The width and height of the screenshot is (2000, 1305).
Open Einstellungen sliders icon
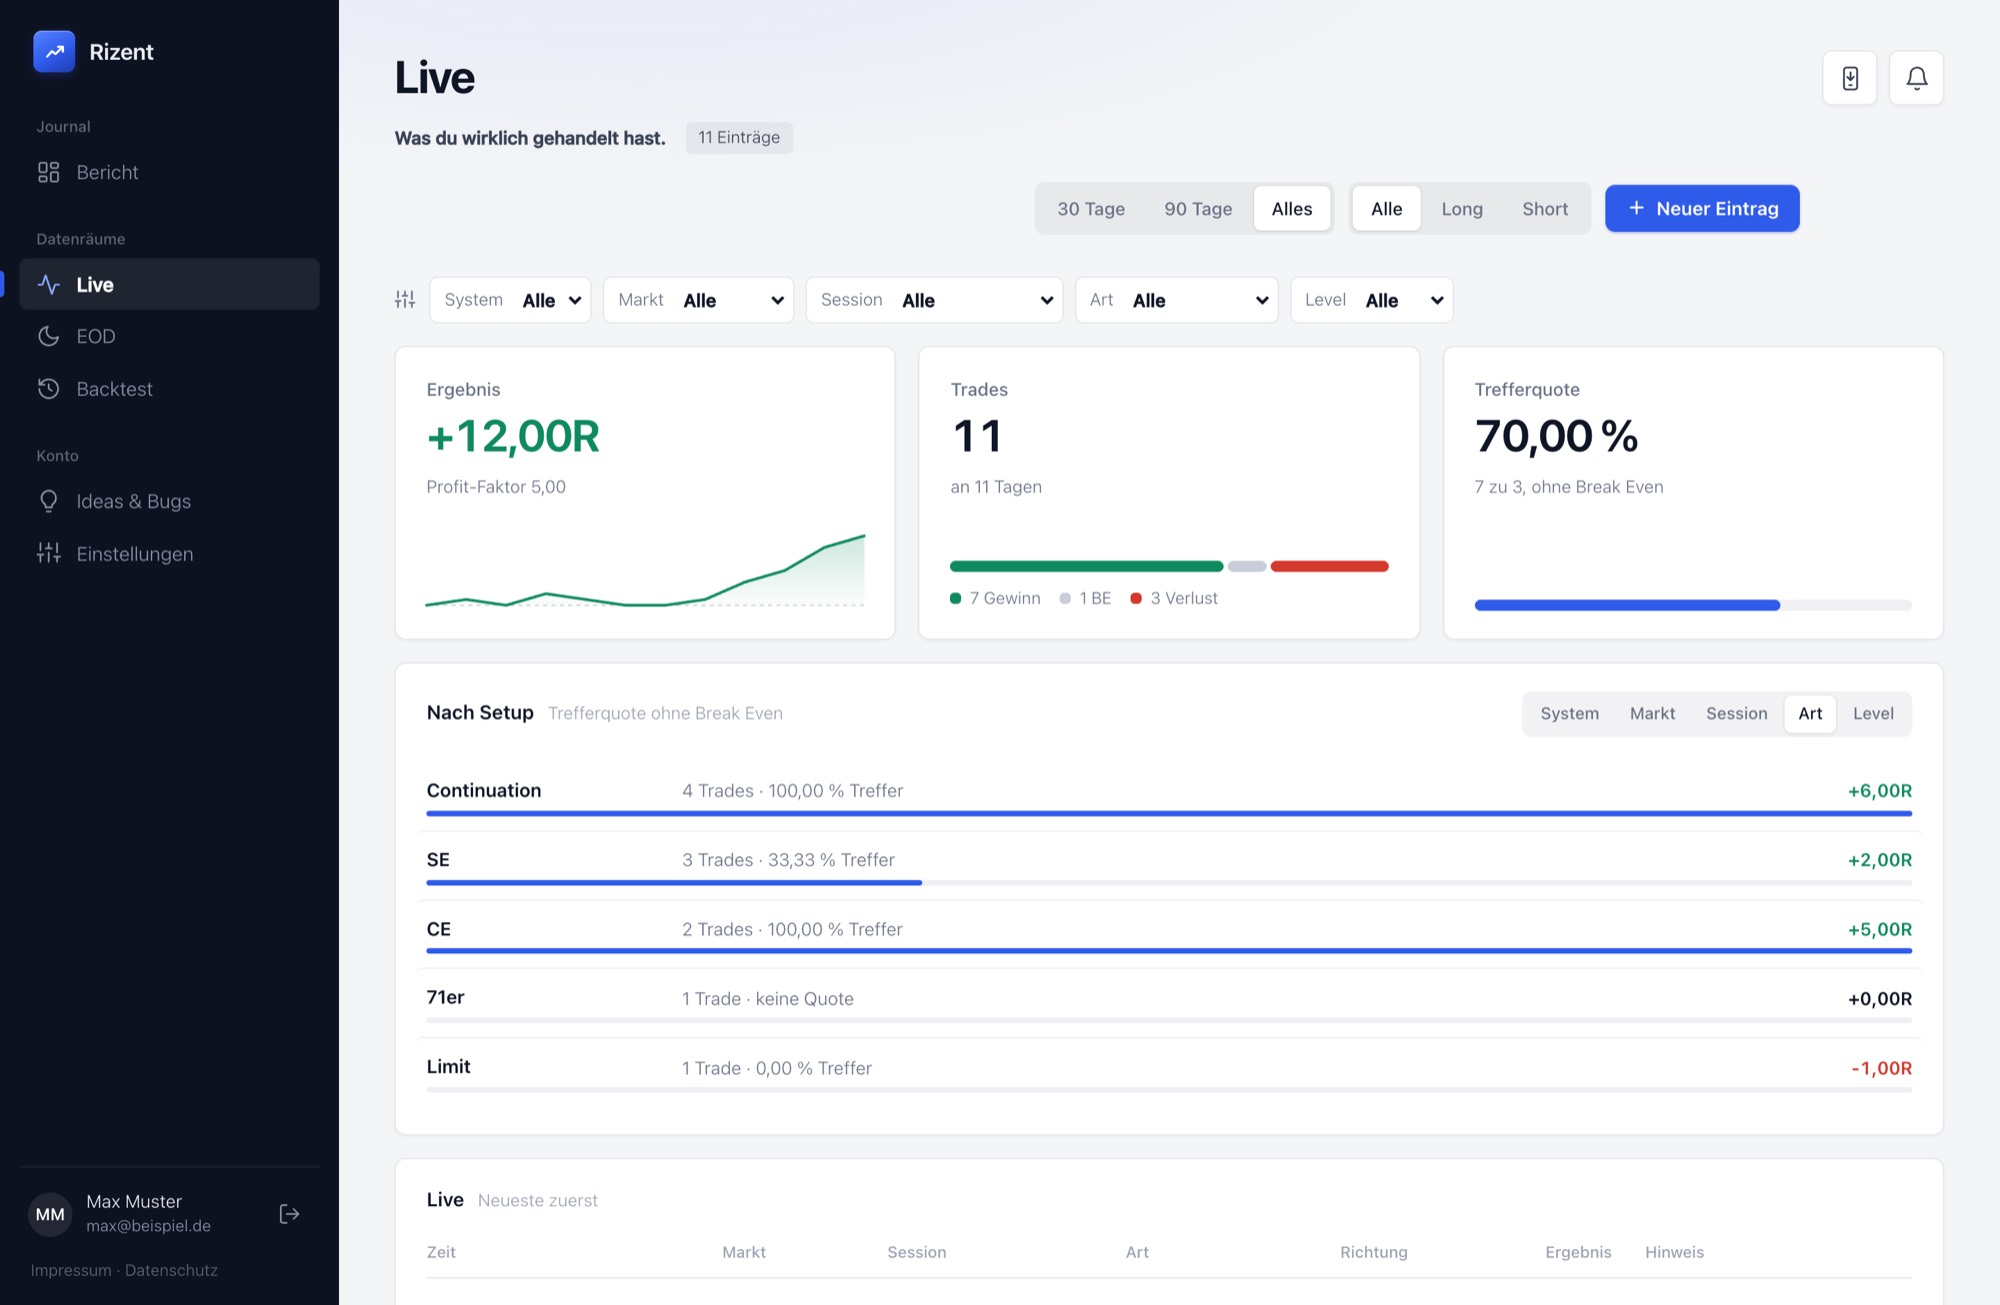coord(48,553)
